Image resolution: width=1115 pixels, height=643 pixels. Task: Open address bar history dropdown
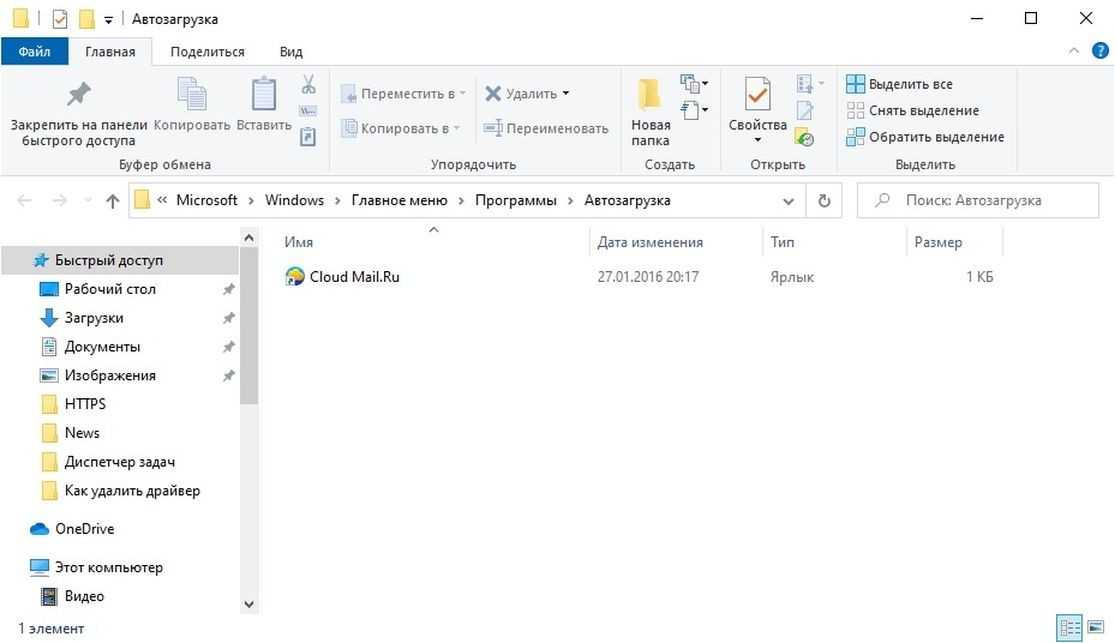tap(788, 200)
